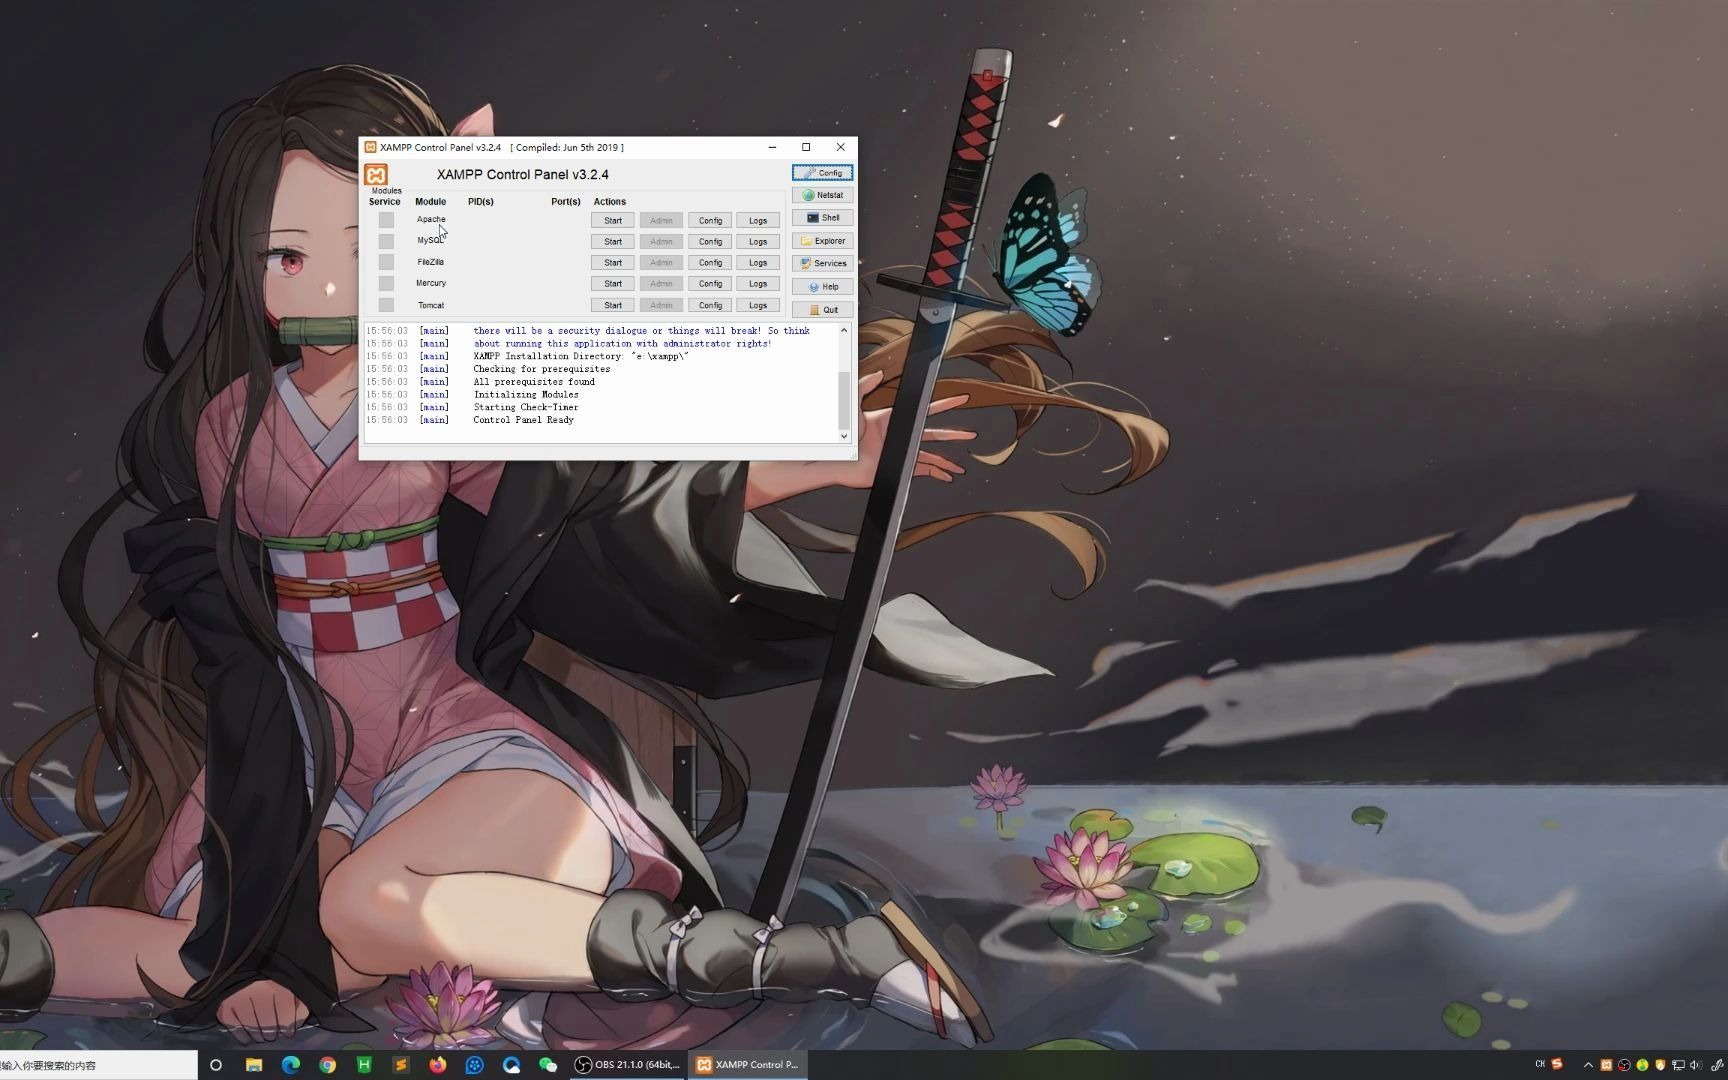Open volume control in system tray

1695,1065
